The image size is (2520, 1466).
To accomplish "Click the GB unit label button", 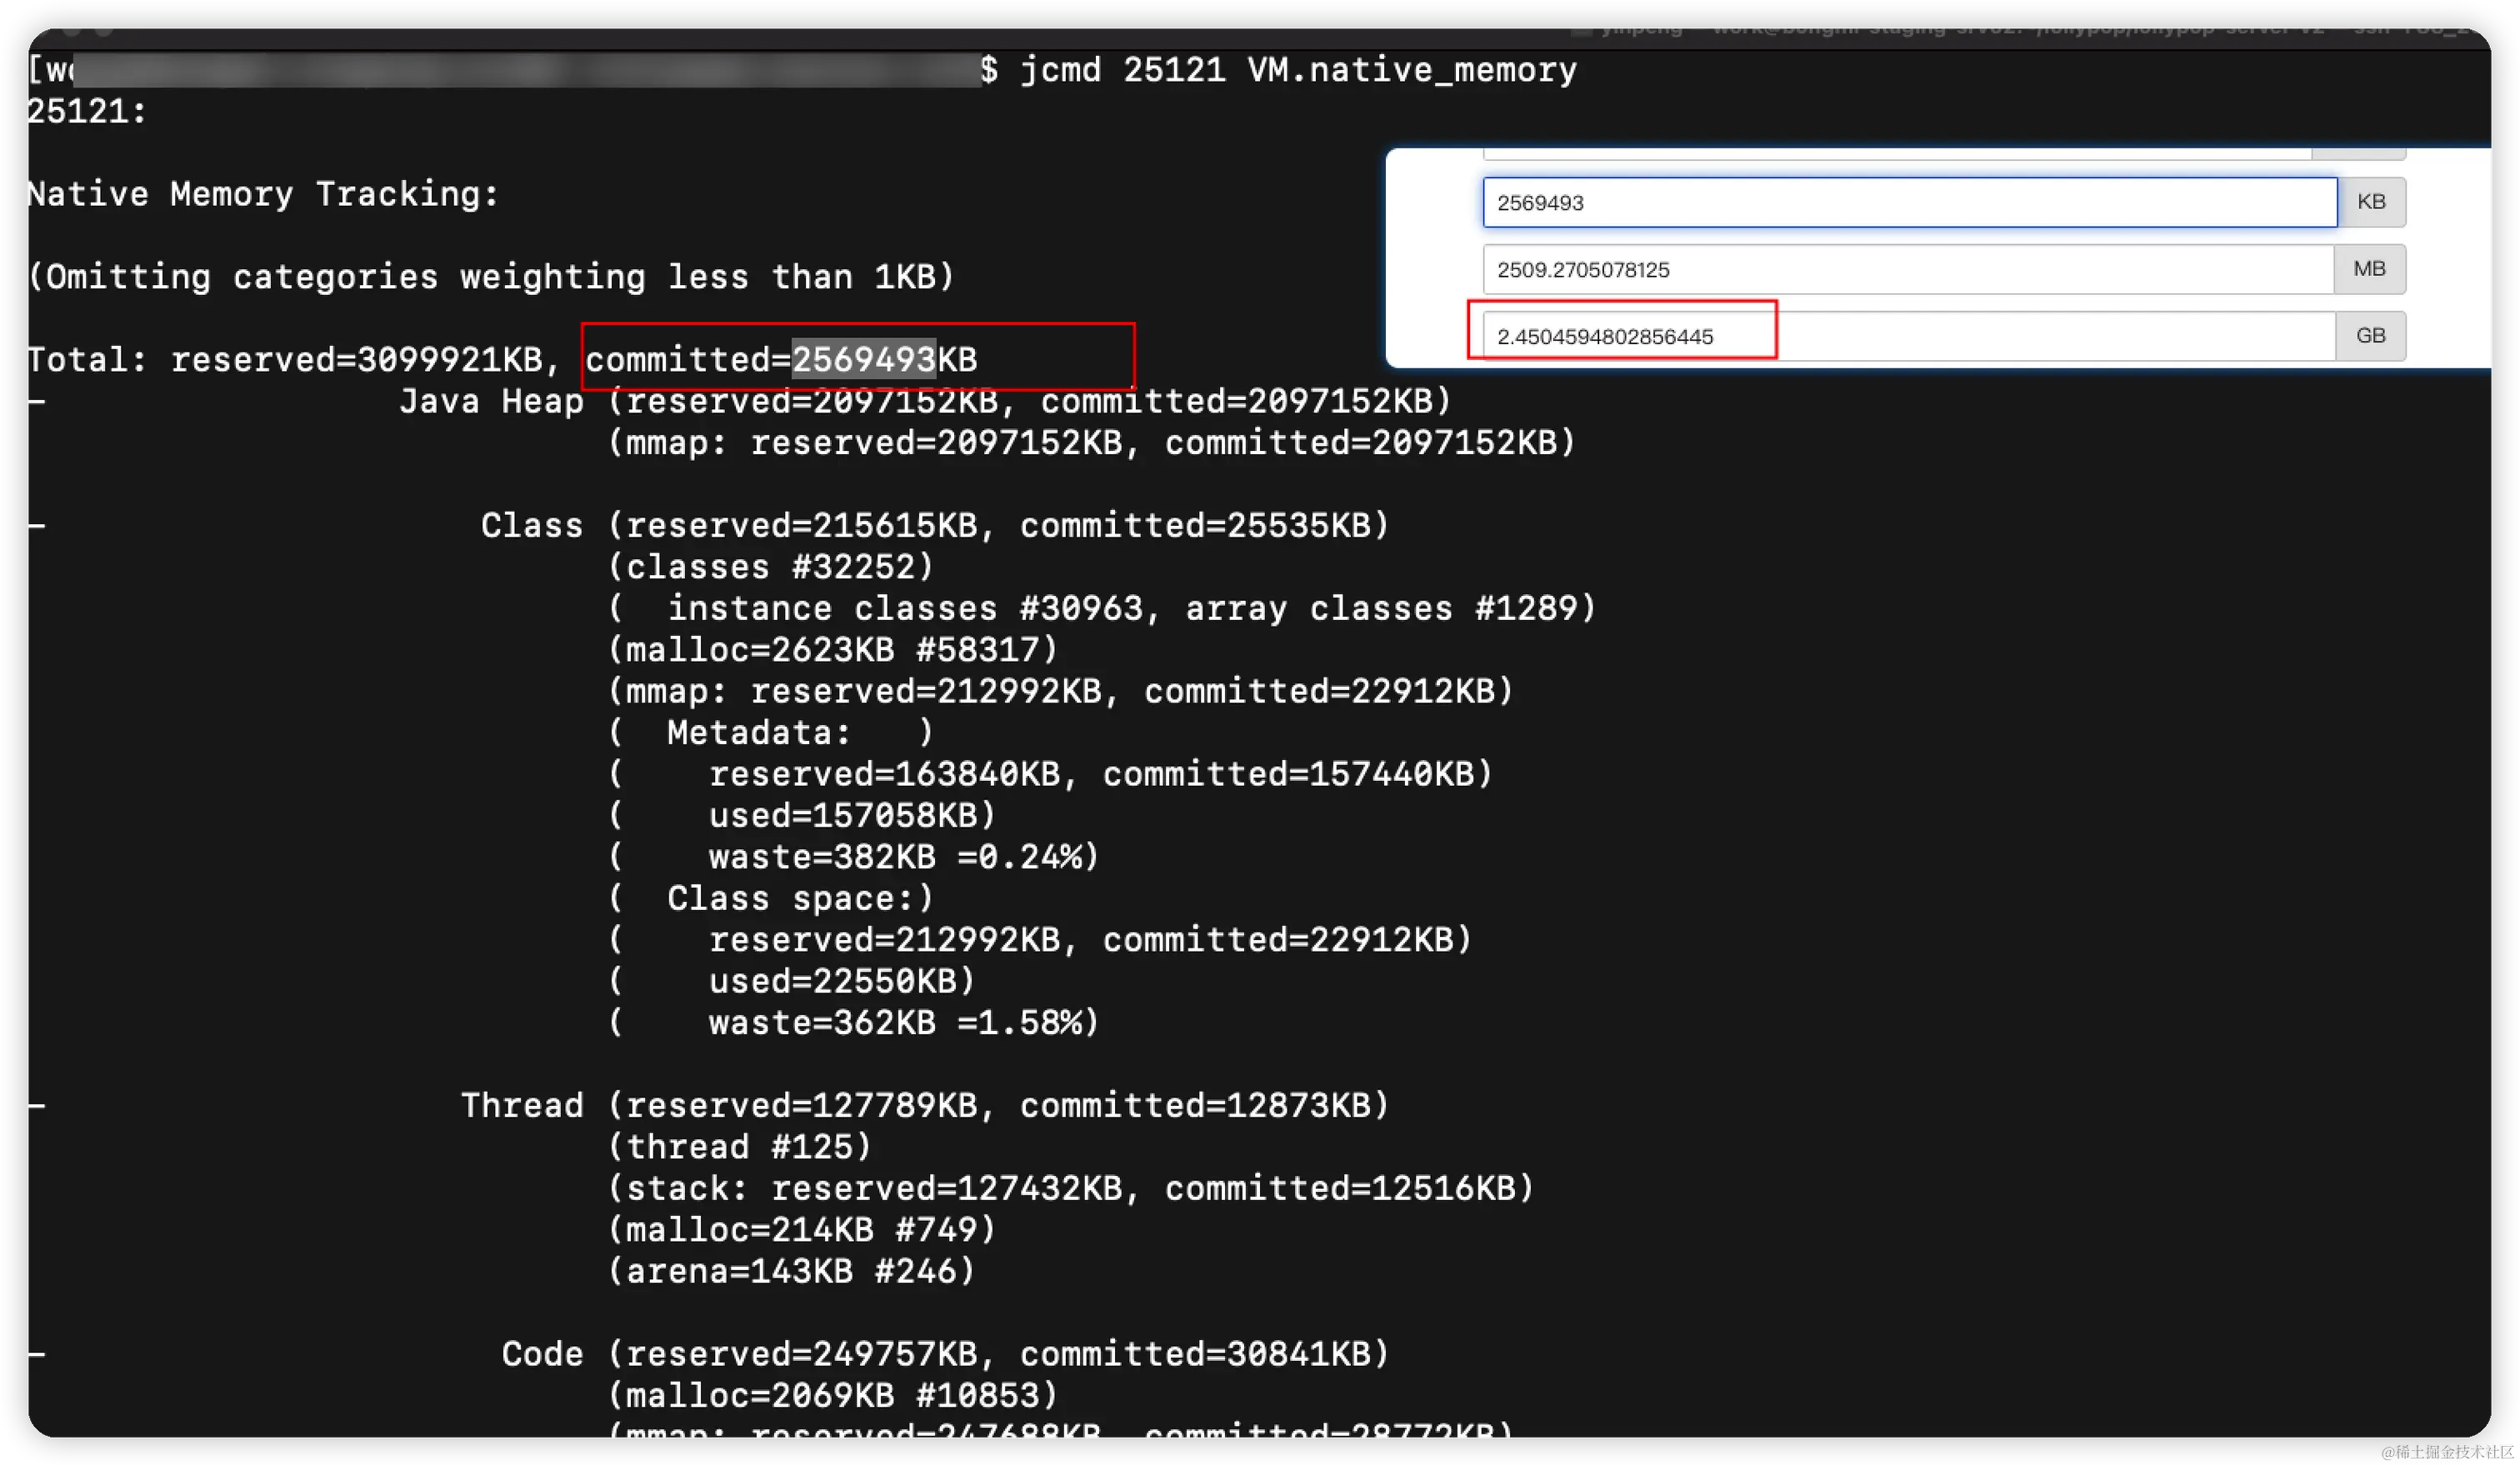I will point(2370,336).
